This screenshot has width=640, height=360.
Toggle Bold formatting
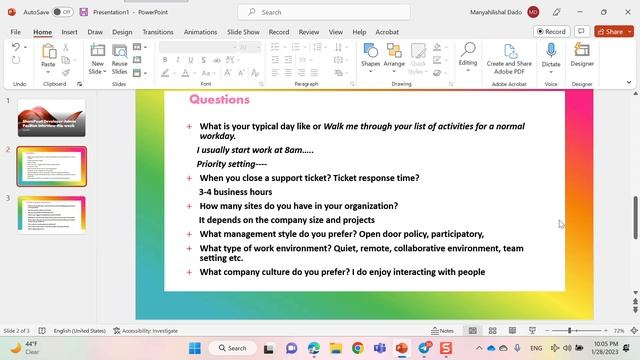[x=165, y=60]
